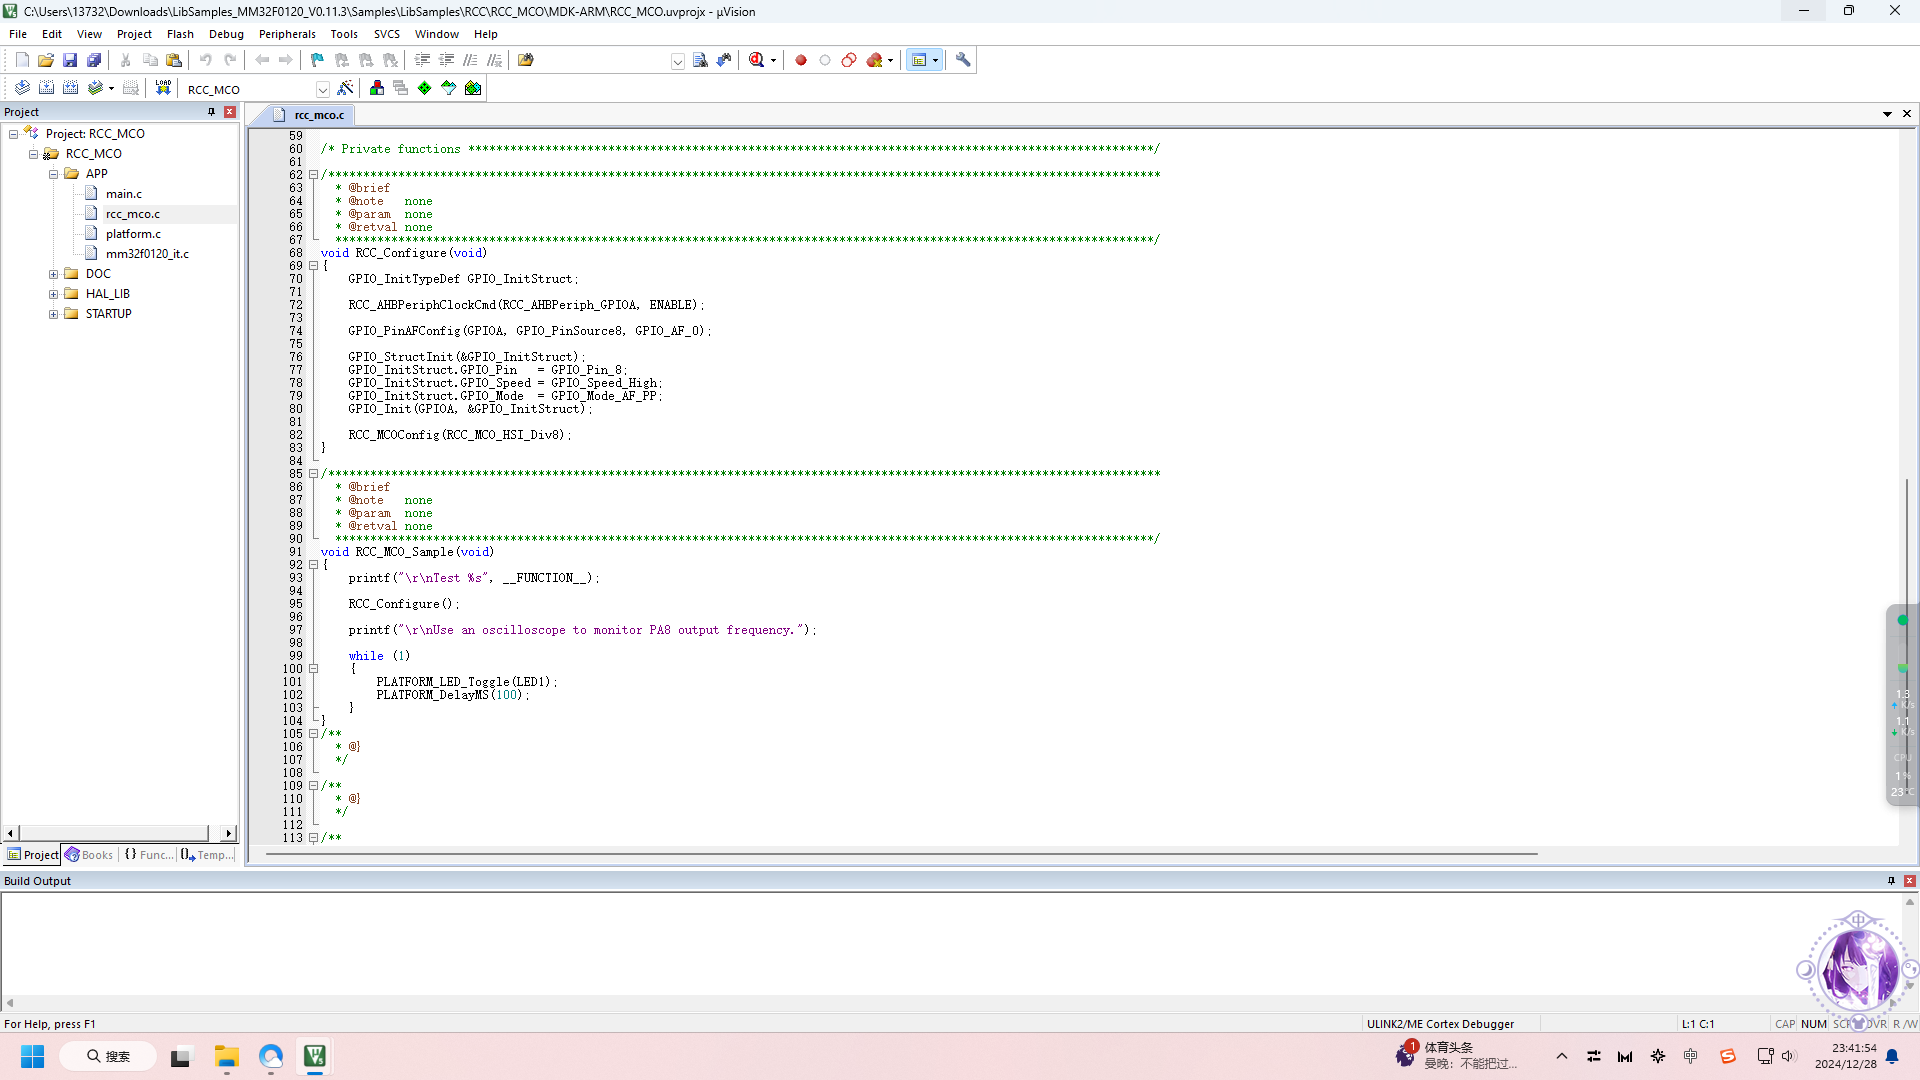Viewport: 1920px width, 1080px height.
Task: Expand the HAL_LIB folder
Action: pos(53,294)
